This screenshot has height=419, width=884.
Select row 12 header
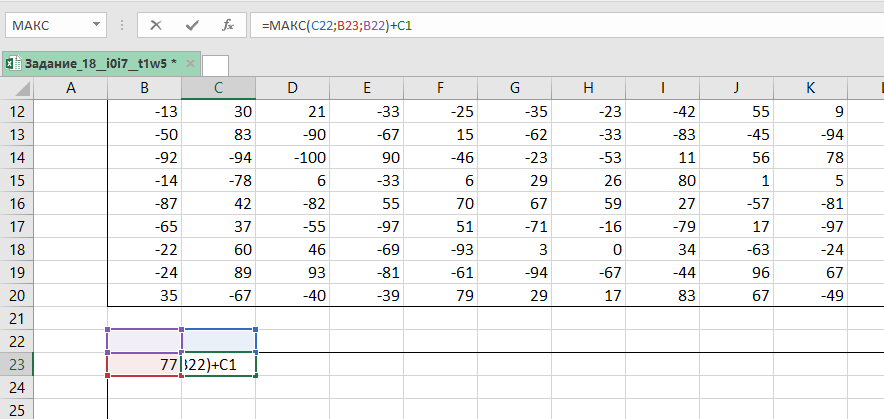pos(17,112)
